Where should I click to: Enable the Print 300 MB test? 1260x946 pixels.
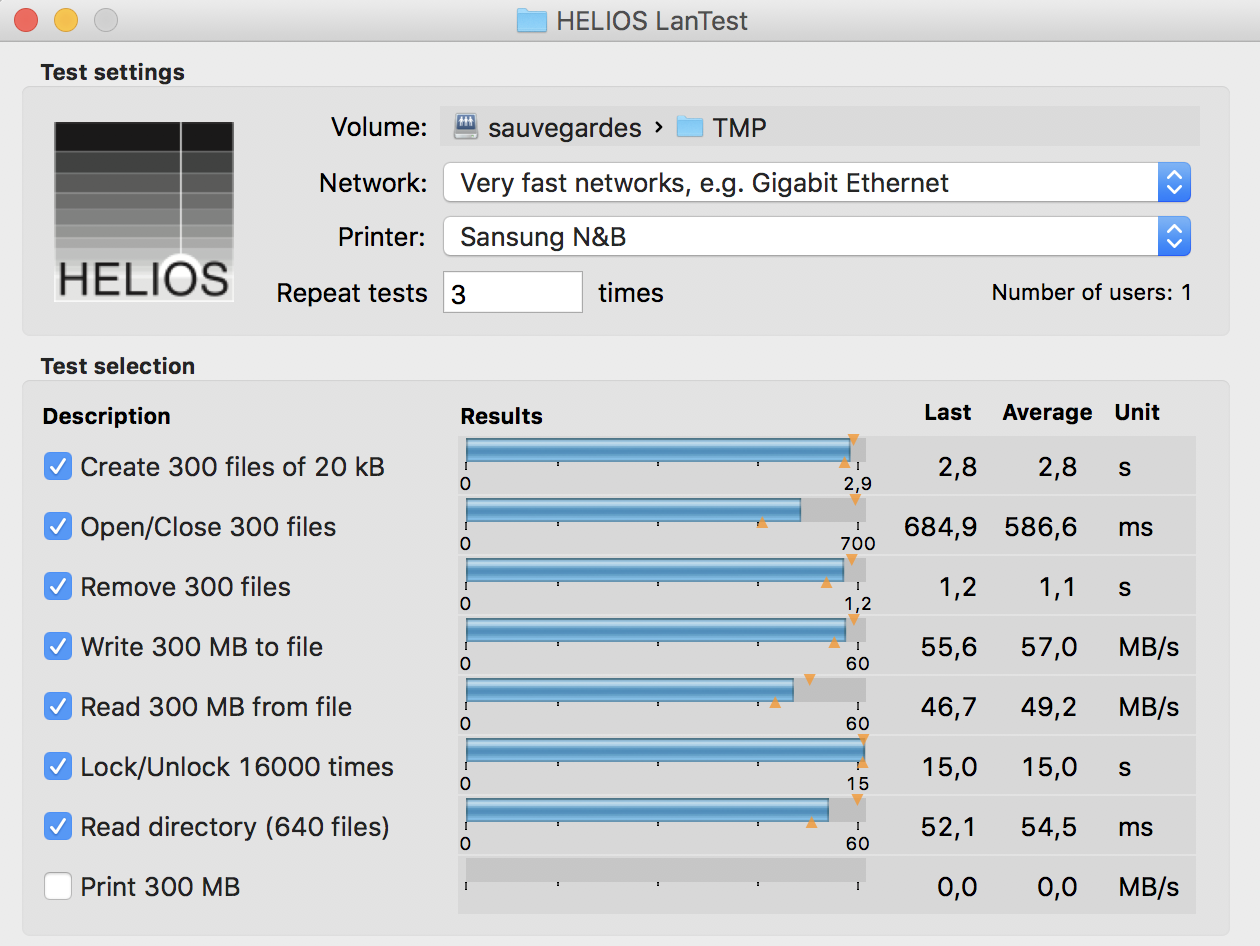[x=58, y=886]
